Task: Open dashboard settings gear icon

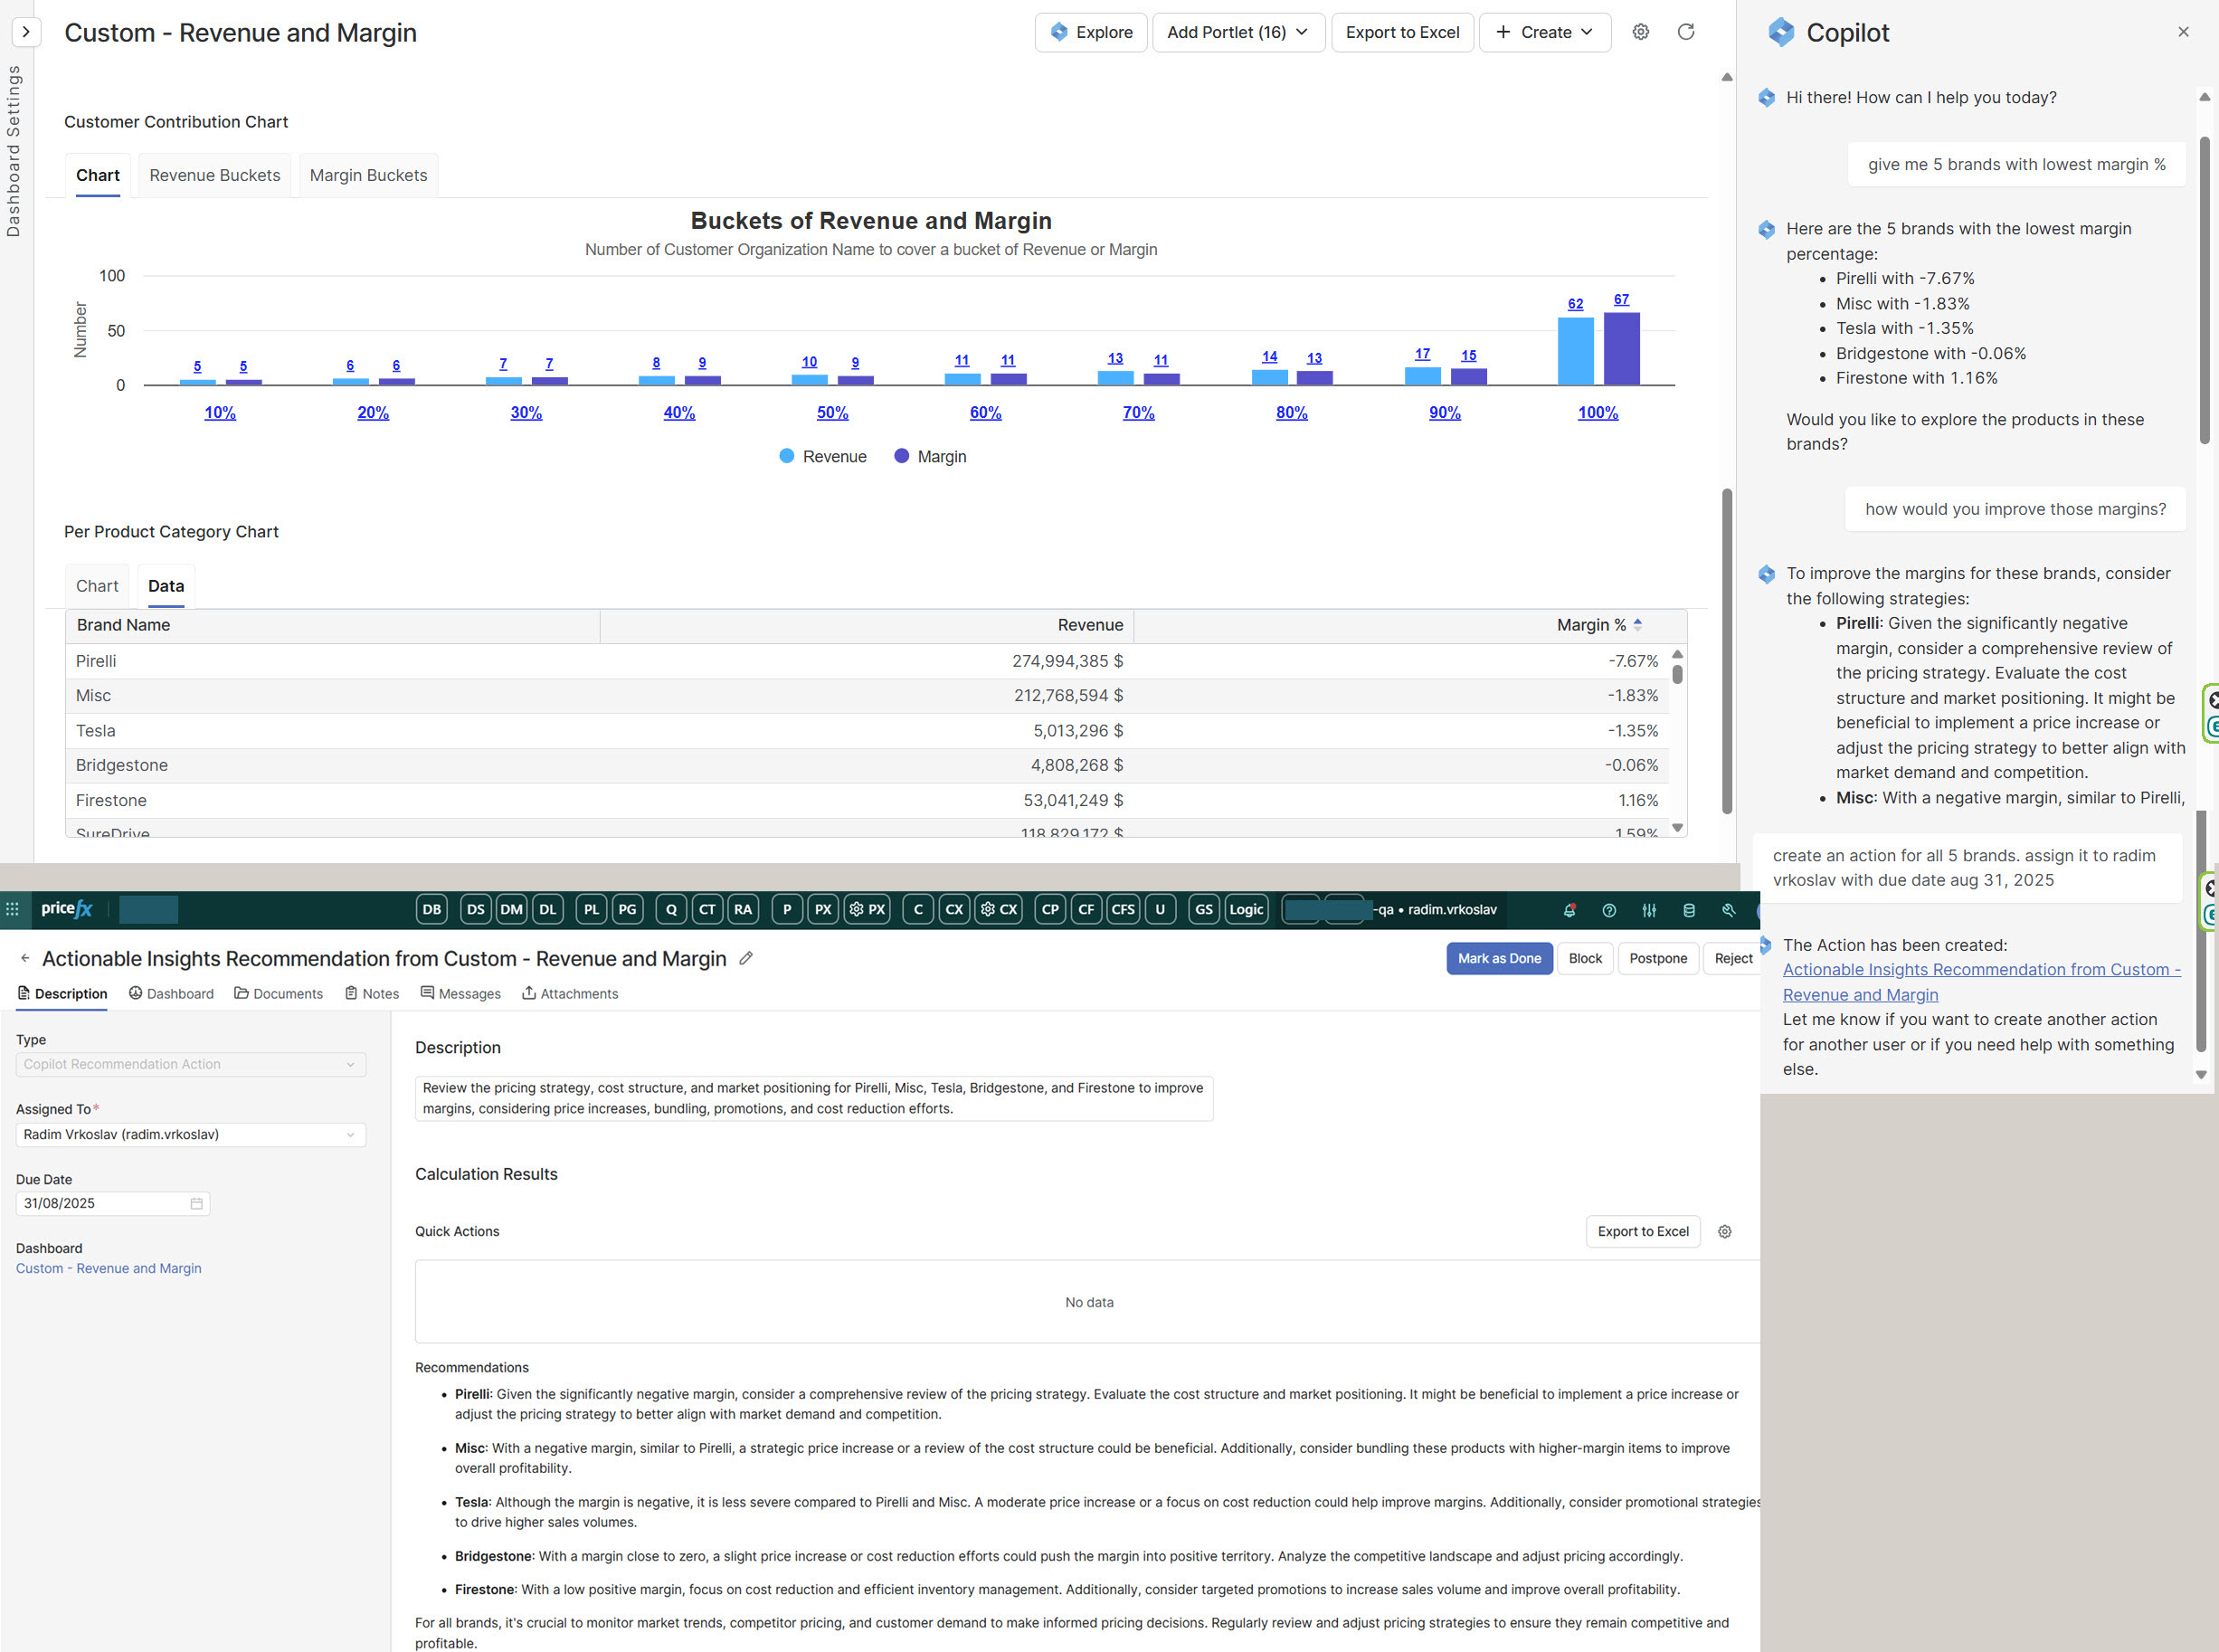Action: 1641,32
